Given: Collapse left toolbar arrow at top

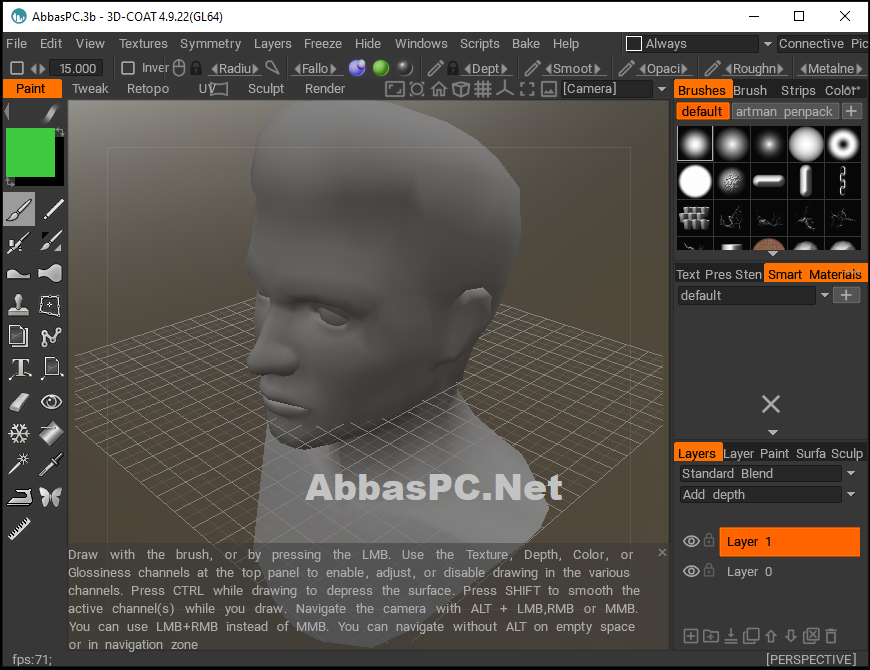Looking at the screenshot, I should [7, 113].
